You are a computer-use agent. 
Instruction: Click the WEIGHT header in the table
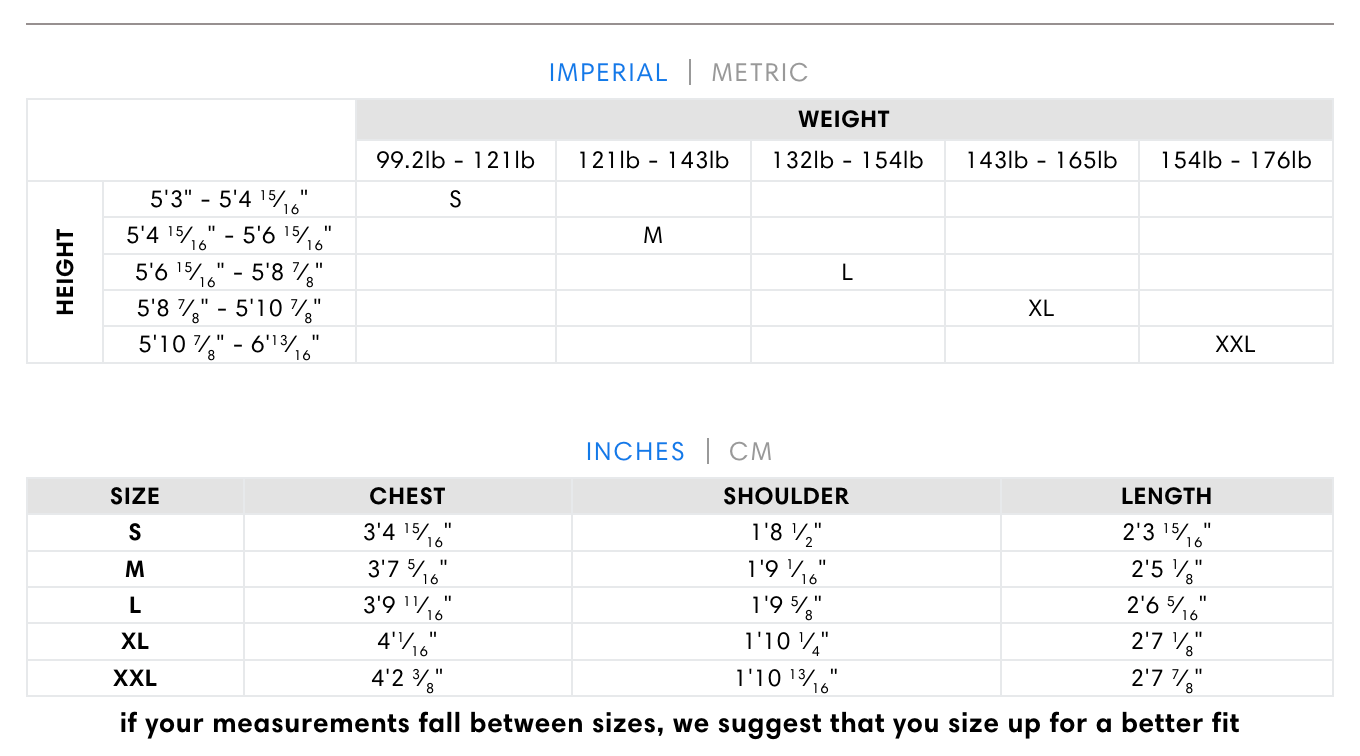click(x=844, y=119)
